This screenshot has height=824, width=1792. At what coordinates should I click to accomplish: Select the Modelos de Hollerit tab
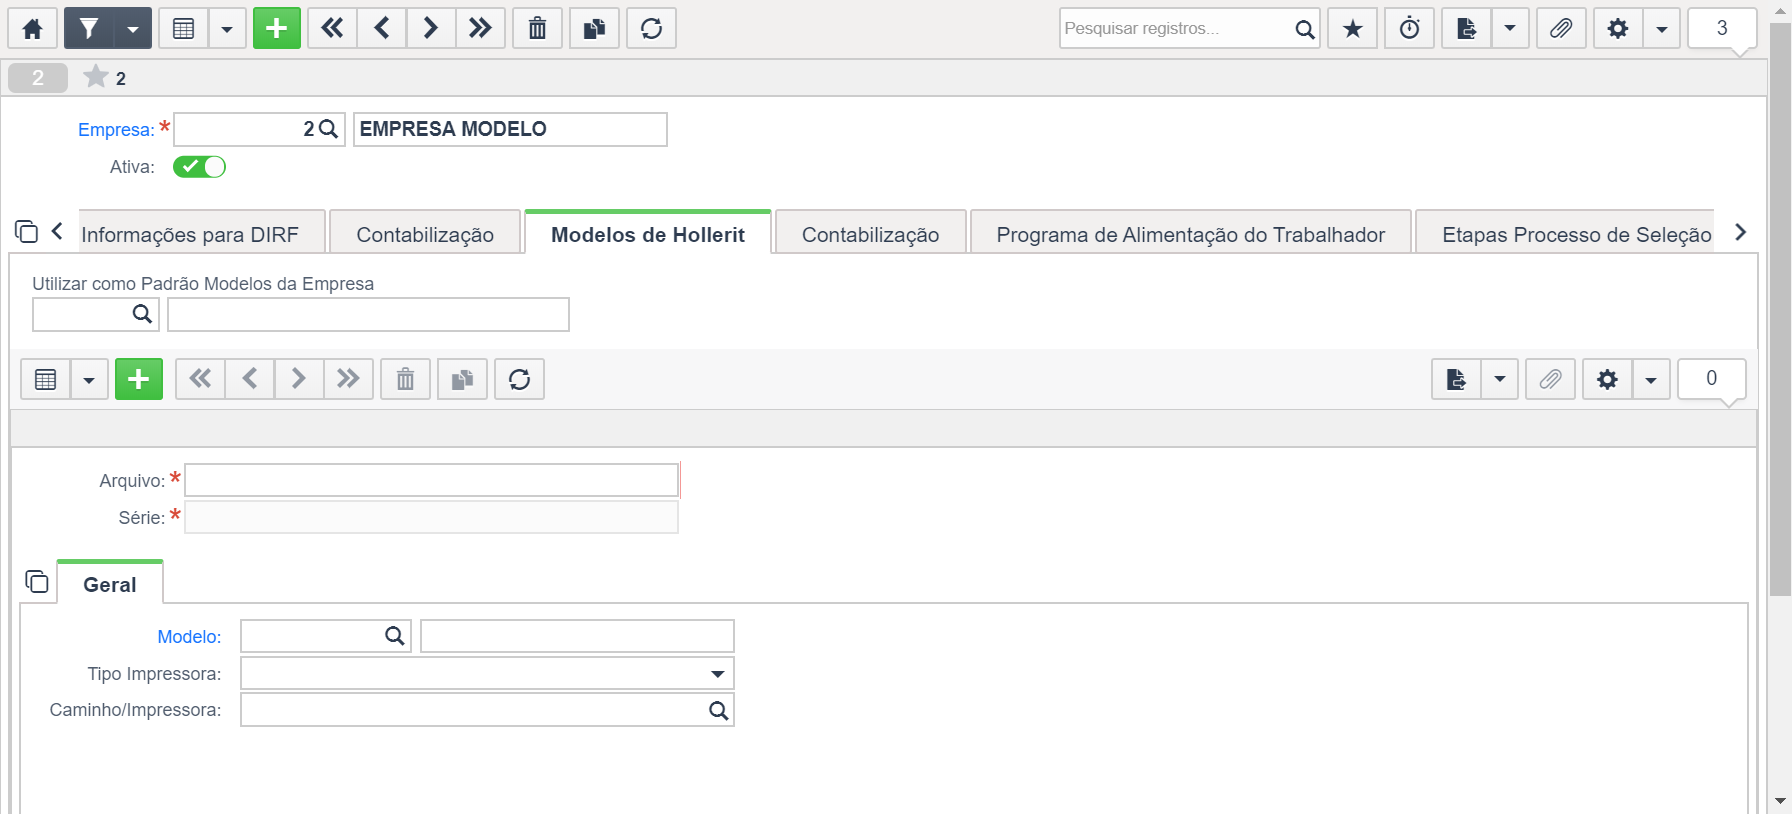click(x=648, y=234)
